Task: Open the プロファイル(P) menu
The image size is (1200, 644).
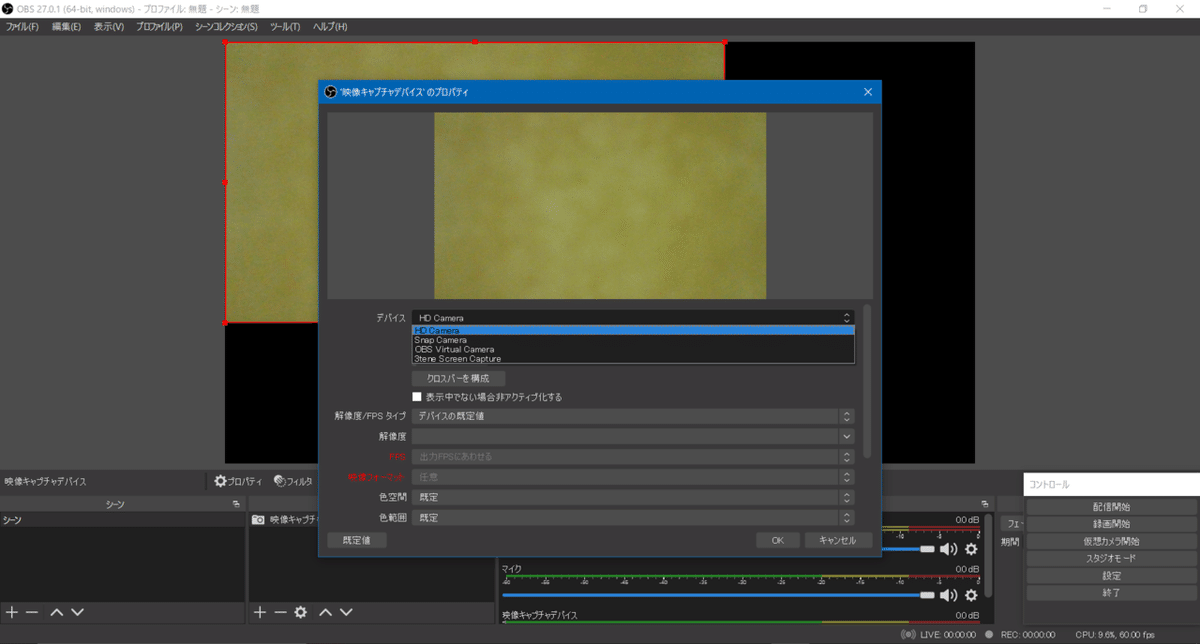Action: [x=159, y=26]
